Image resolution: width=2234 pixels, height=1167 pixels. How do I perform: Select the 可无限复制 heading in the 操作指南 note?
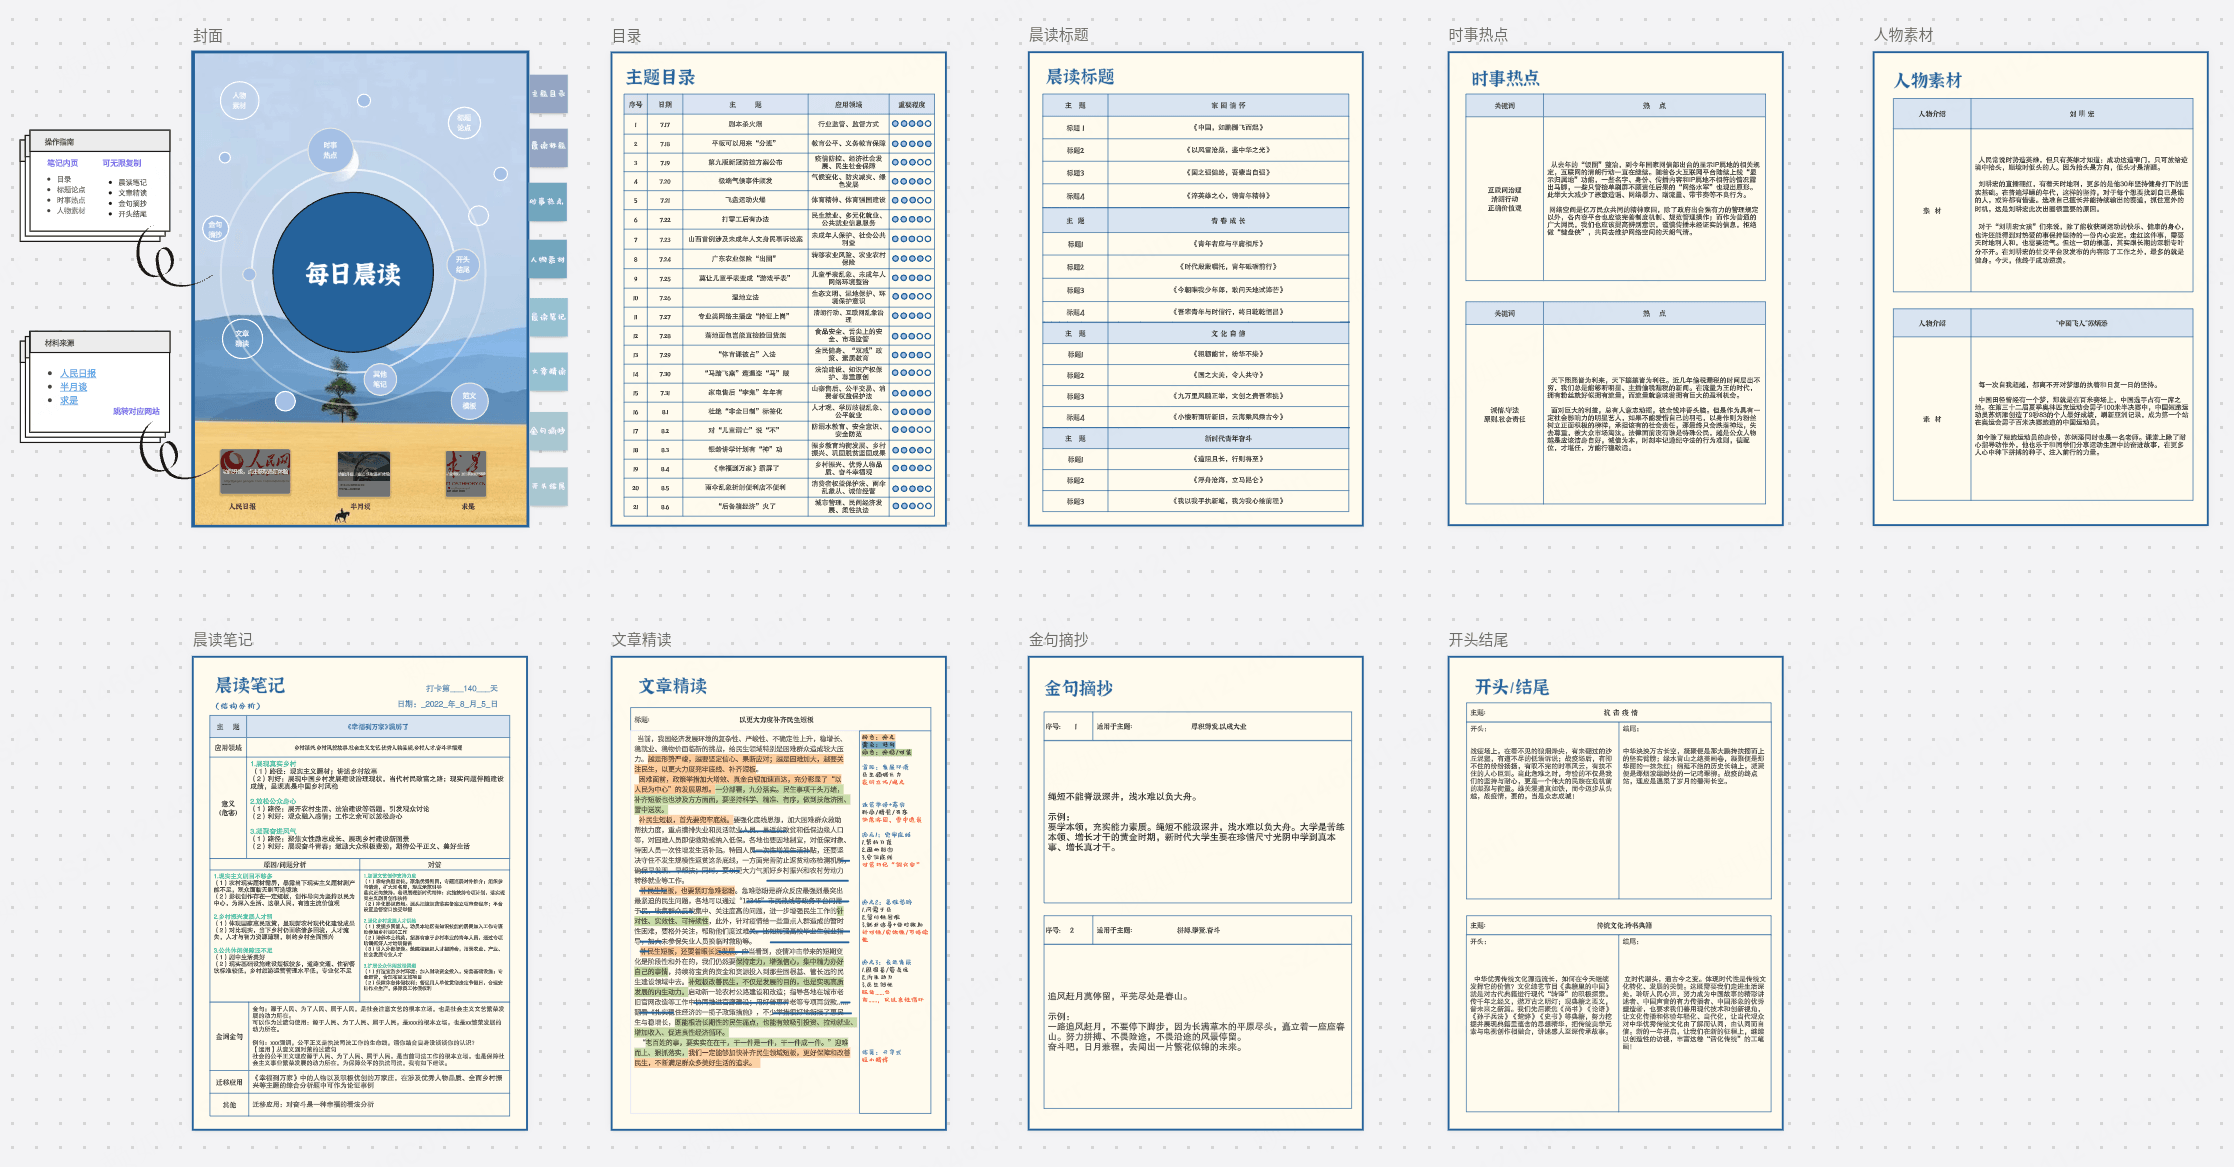[x=122, y=163]
